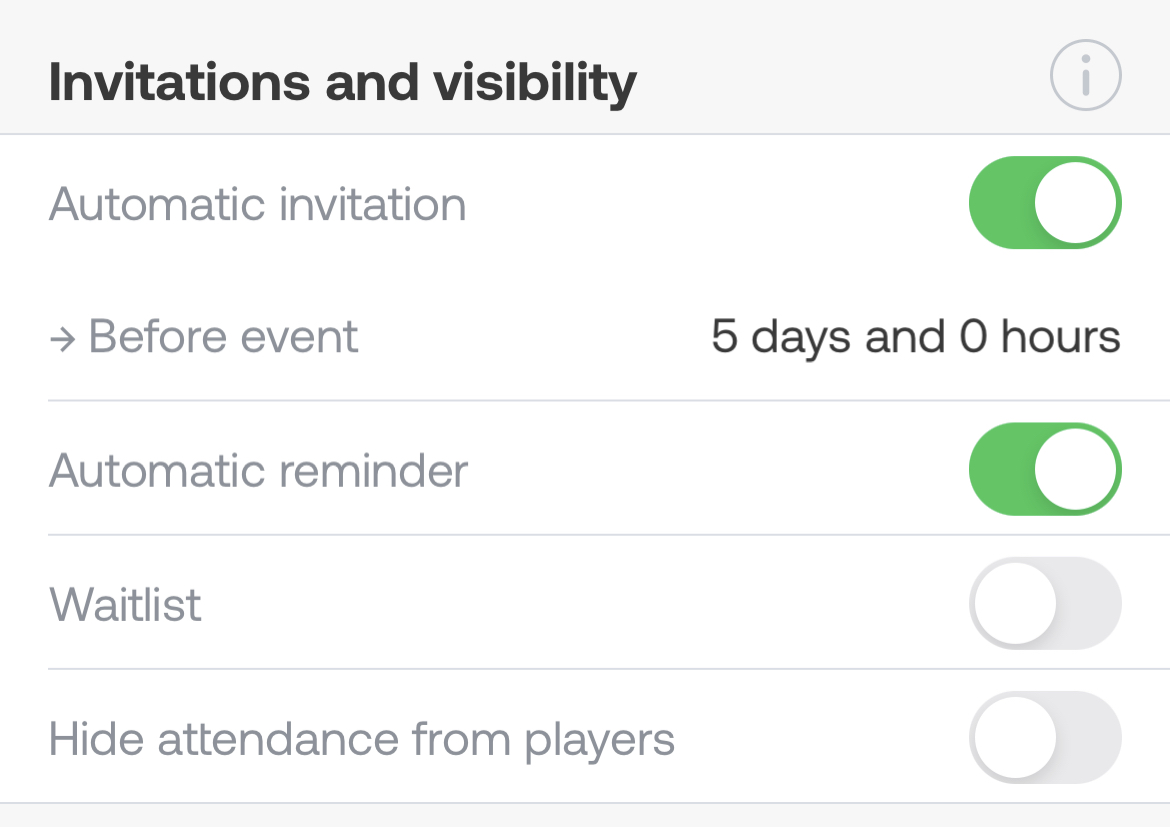
Task: Disable the Automatic invitation switch
Action: coord(1045,202)
